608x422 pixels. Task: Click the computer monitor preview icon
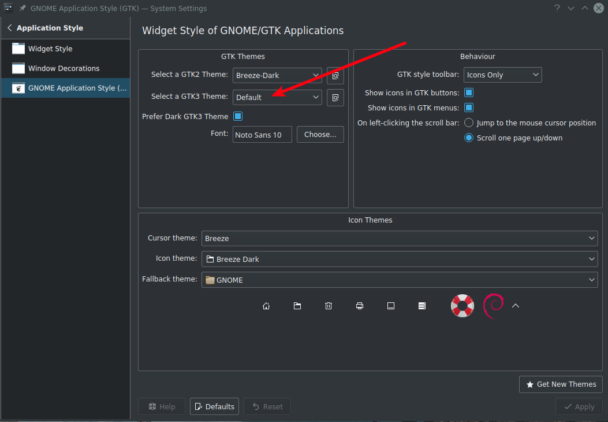coord(391,306)
